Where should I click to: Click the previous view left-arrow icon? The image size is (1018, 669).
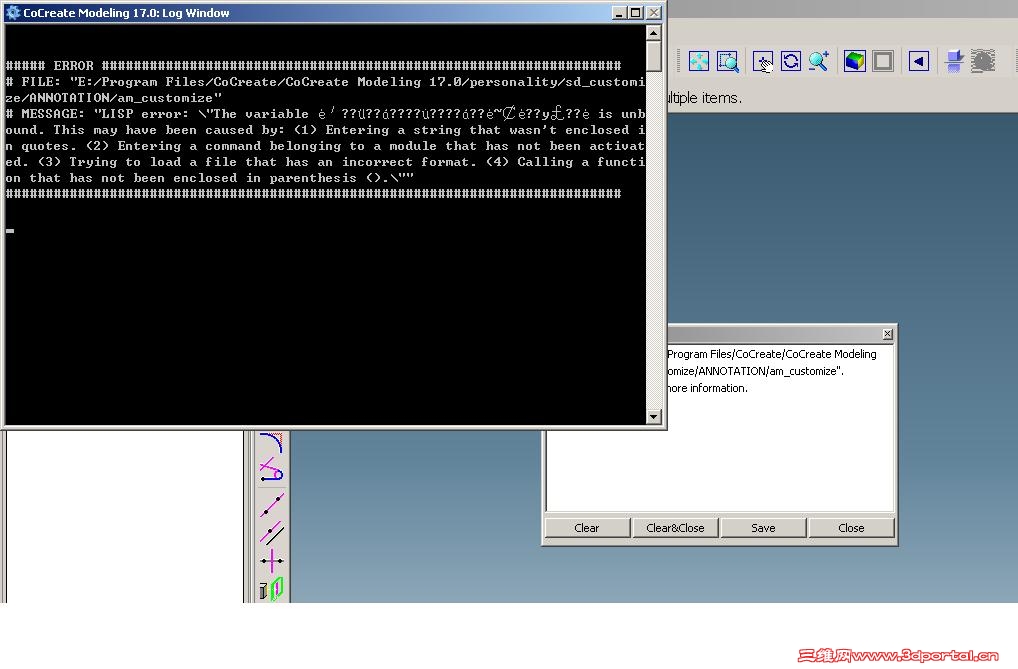pos(918,62)
